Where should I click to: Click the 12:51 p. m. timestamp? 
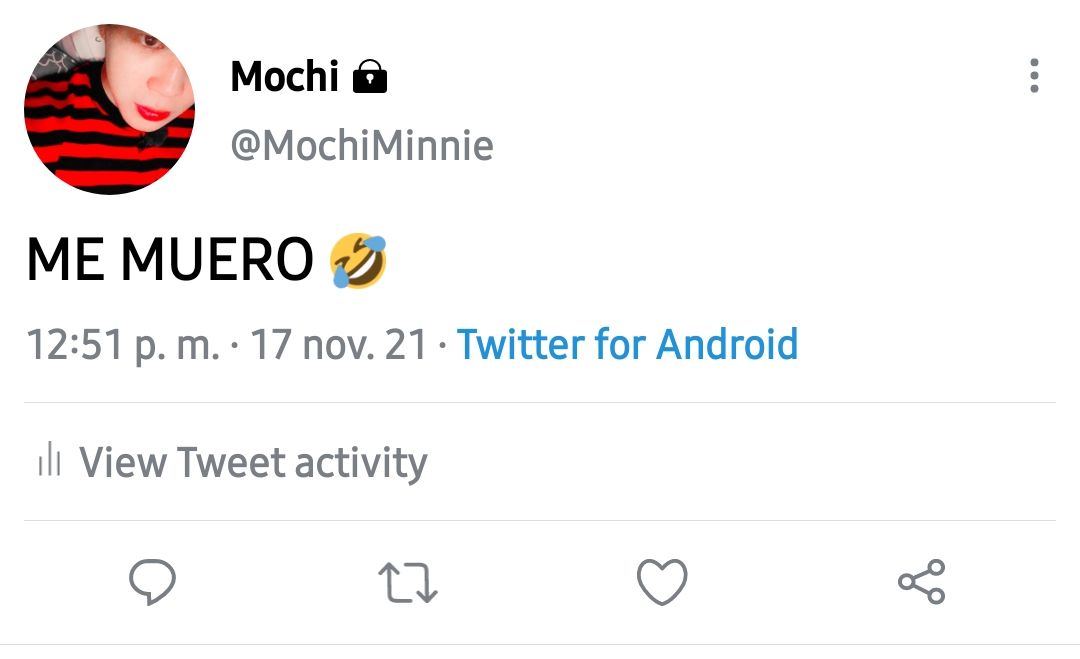tap(123, 345)
